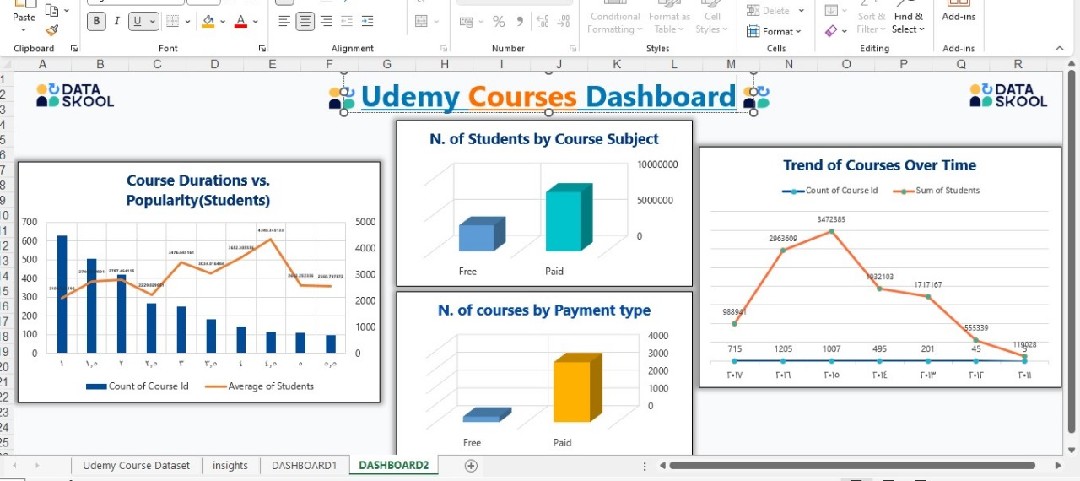This screenshot has width=1080, height=481.
Task: Click the Clear eraser icon
Action: [831, 31]
